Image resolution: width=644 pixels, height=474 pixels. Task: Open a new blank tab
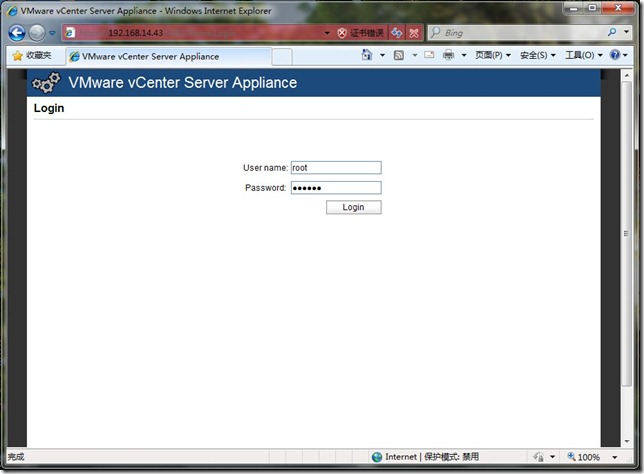tap(282, 57)
